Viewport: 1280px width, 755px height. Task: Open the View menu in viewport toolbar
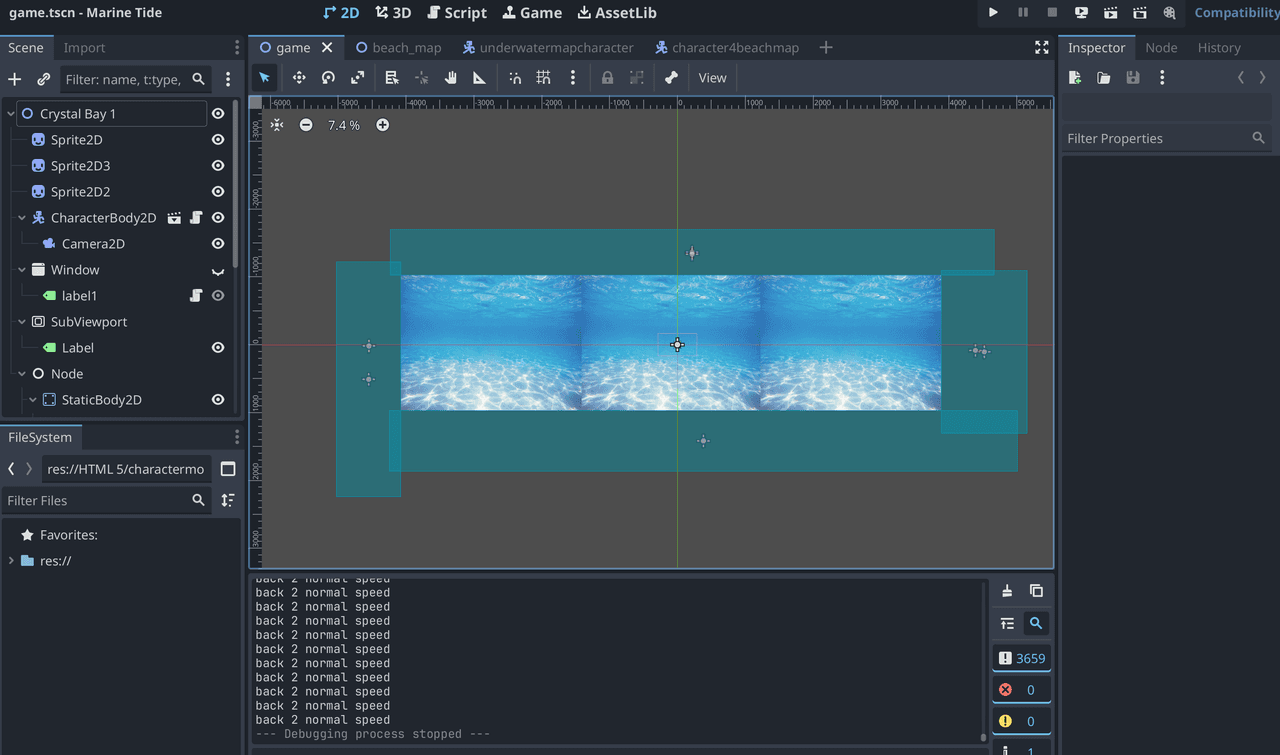[x=713, y=78]
